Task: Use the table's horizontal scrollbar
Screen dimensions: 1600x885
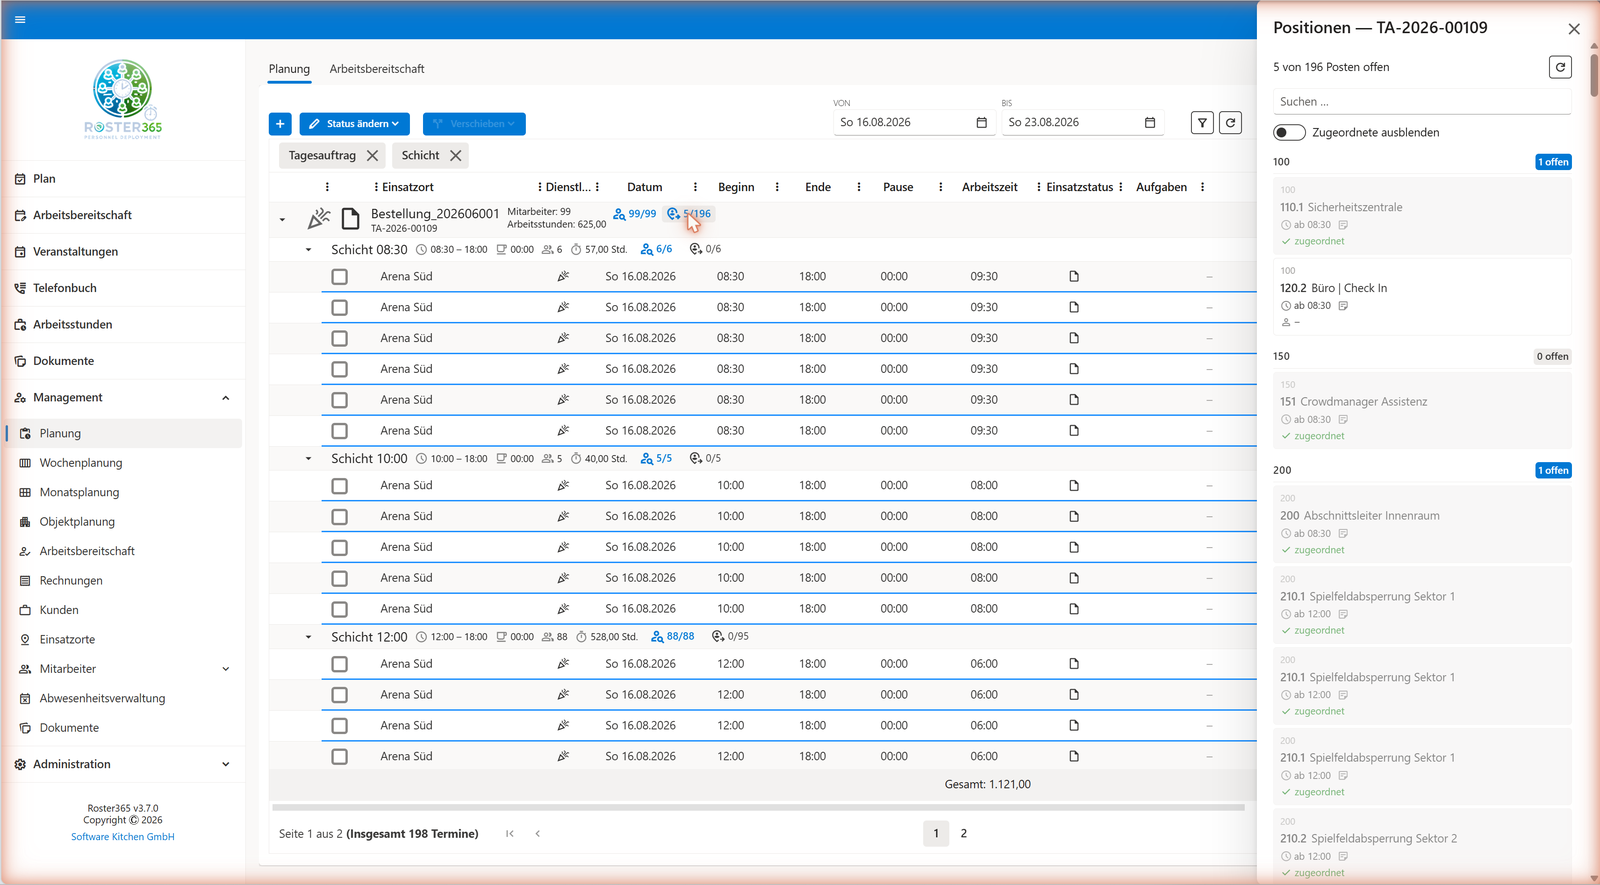Action: coord(758,807)
